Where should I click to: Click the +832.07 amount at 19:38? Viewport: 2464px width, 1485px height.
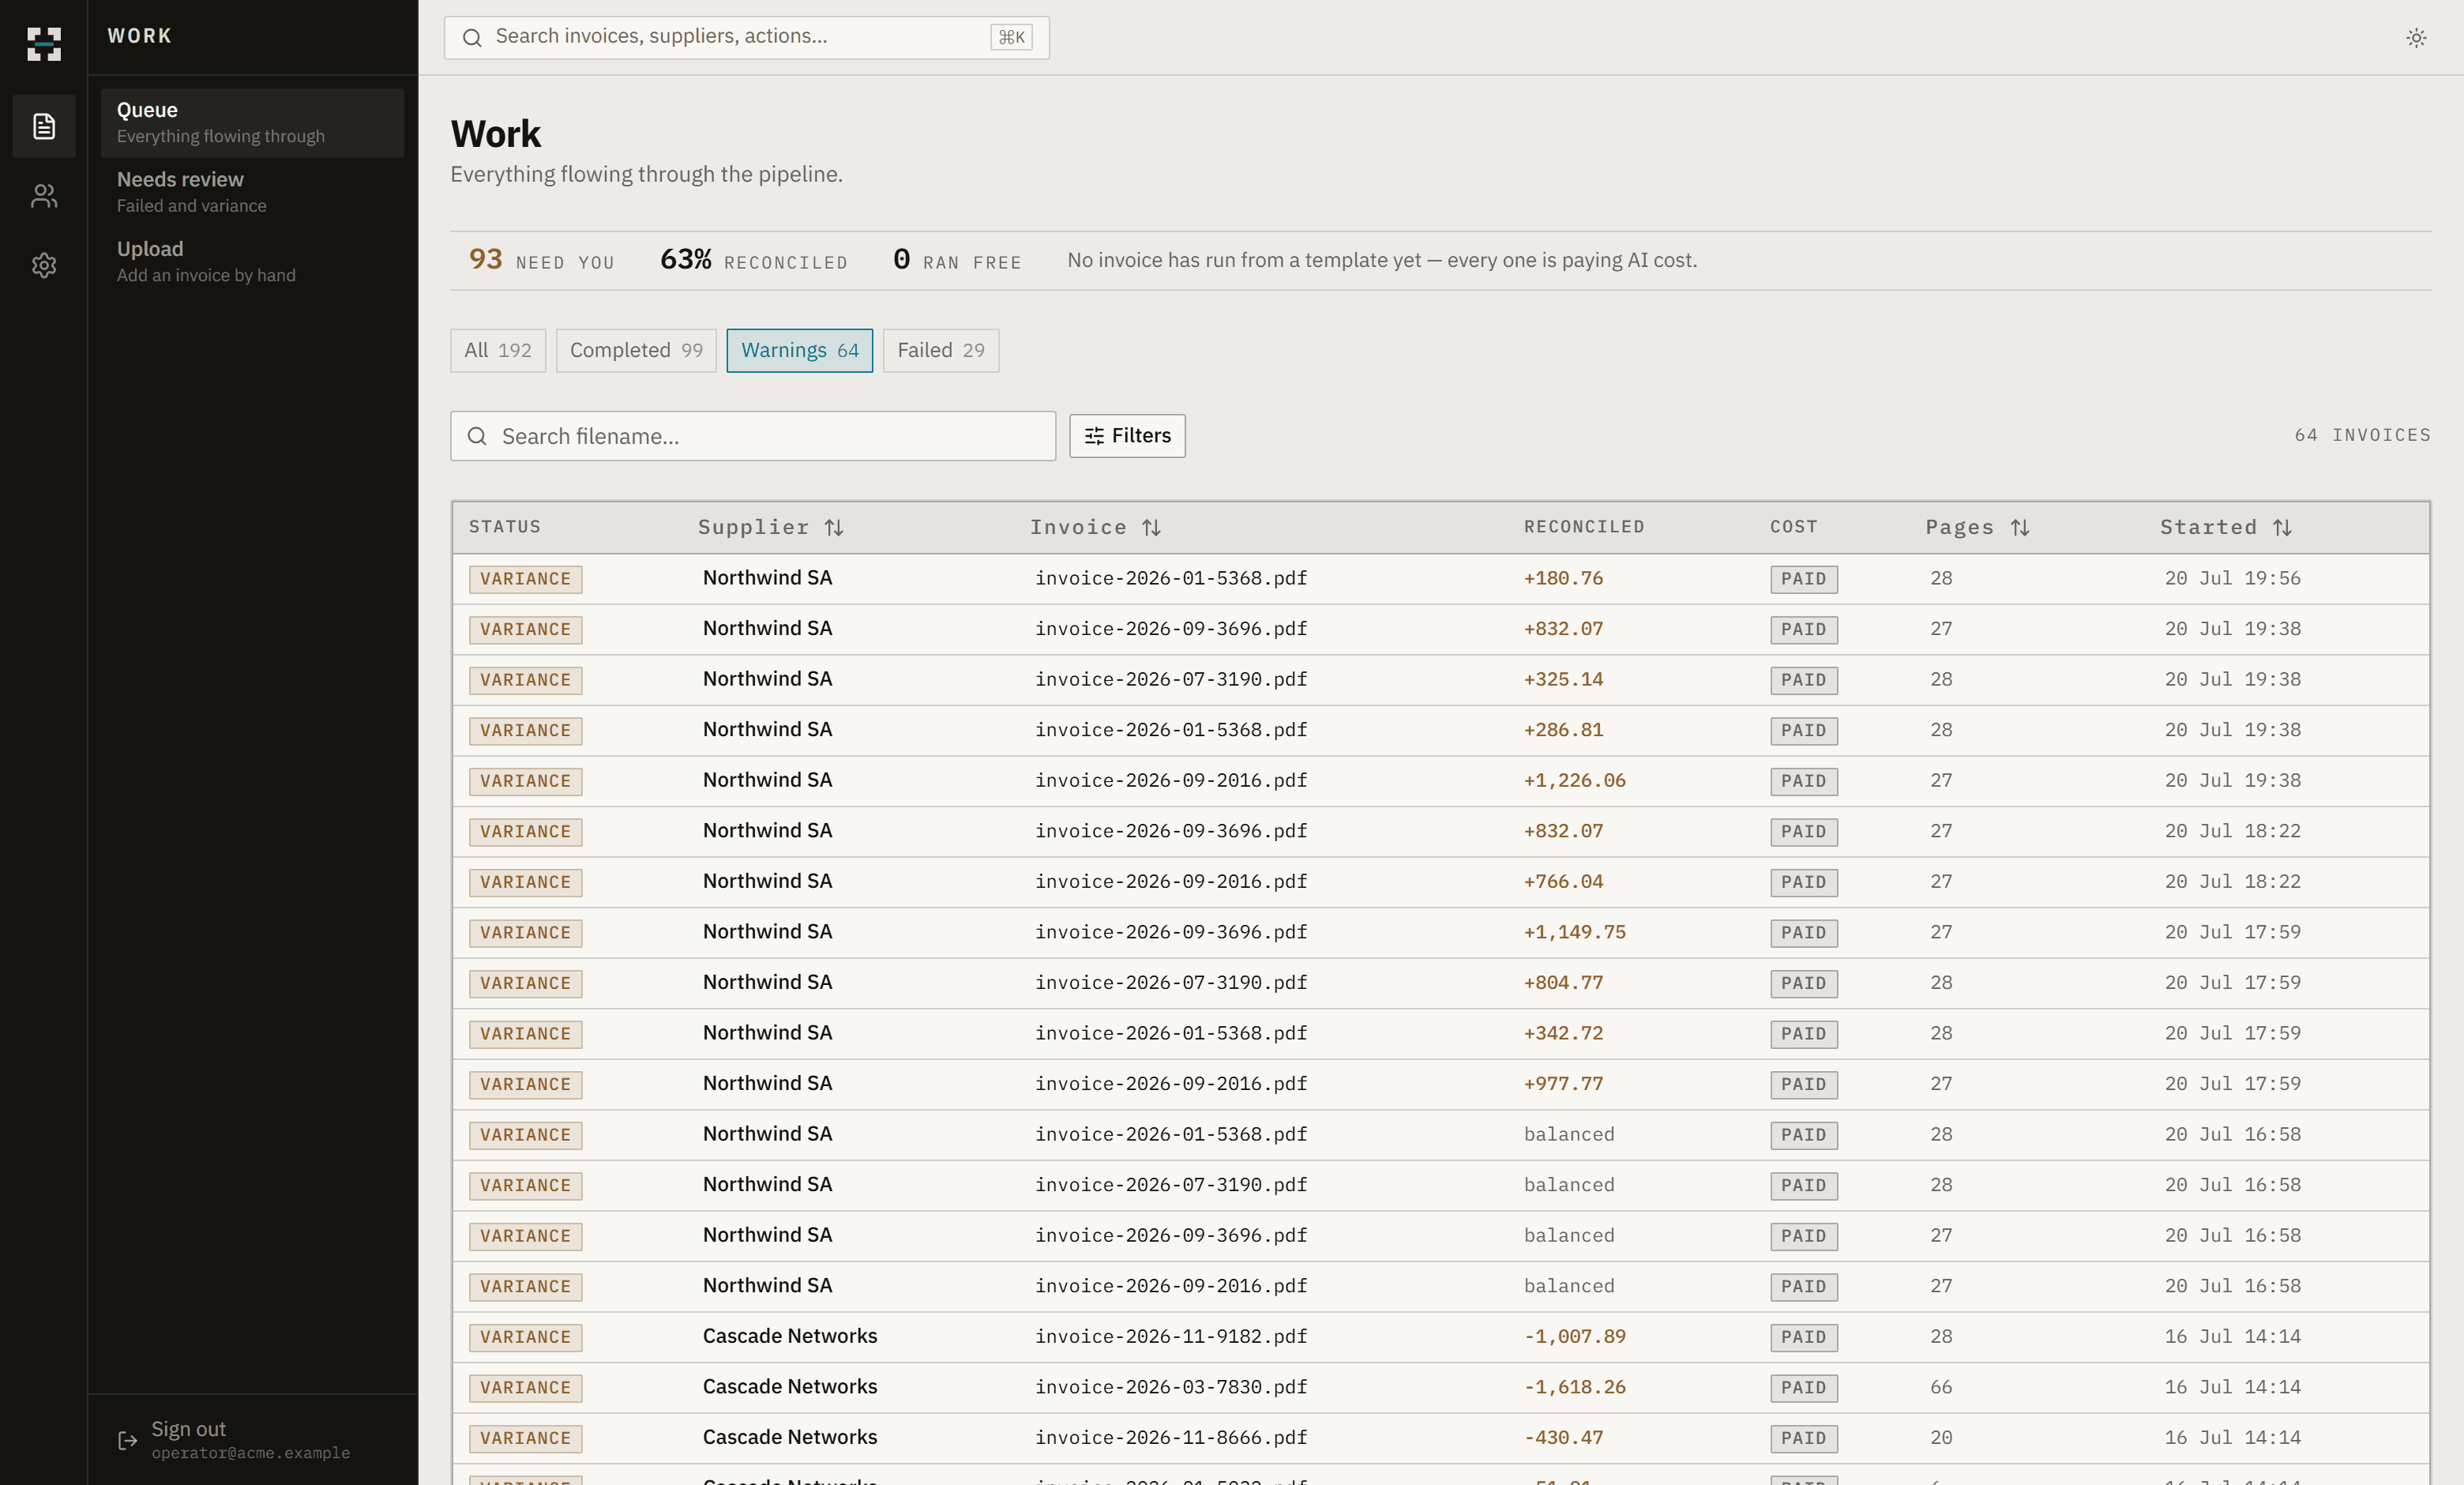point(1563,629)
